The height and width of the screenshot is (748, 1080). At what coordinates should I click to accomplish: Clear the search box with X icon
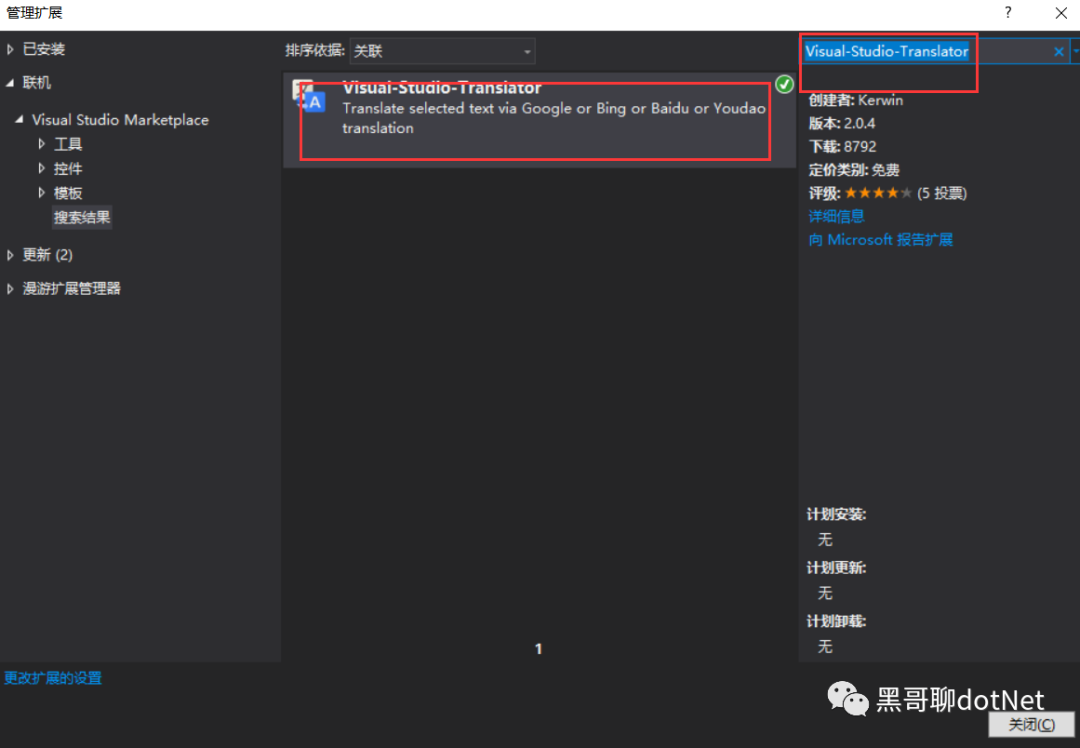pyautogui.click(x=1059, y=52)
